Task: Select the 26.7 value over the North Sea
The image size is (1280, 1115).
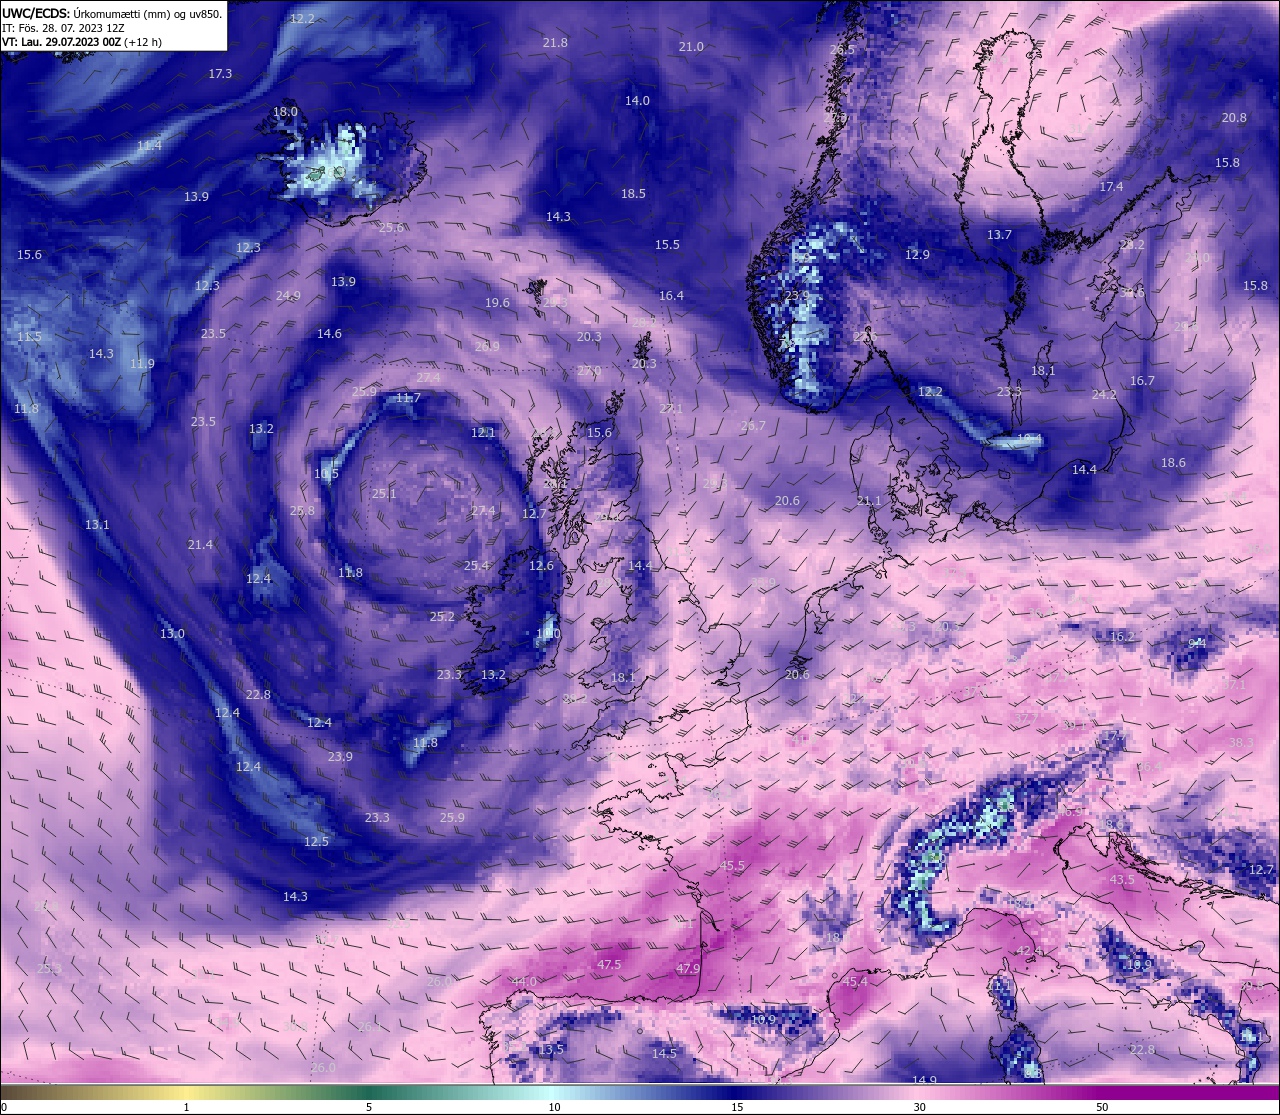Action: point(753,426)
